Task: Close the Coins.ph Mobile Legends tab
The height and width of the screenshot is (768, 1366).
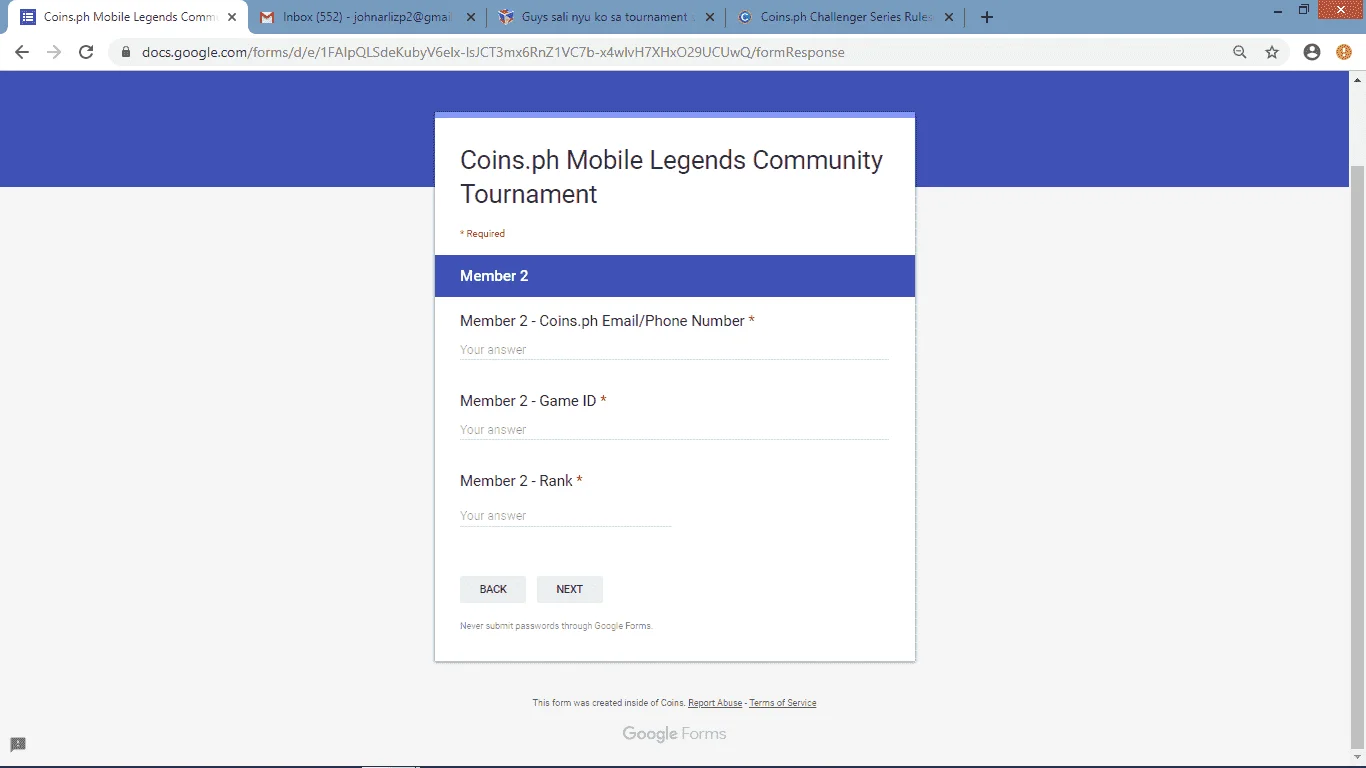Action: (232, 17)
